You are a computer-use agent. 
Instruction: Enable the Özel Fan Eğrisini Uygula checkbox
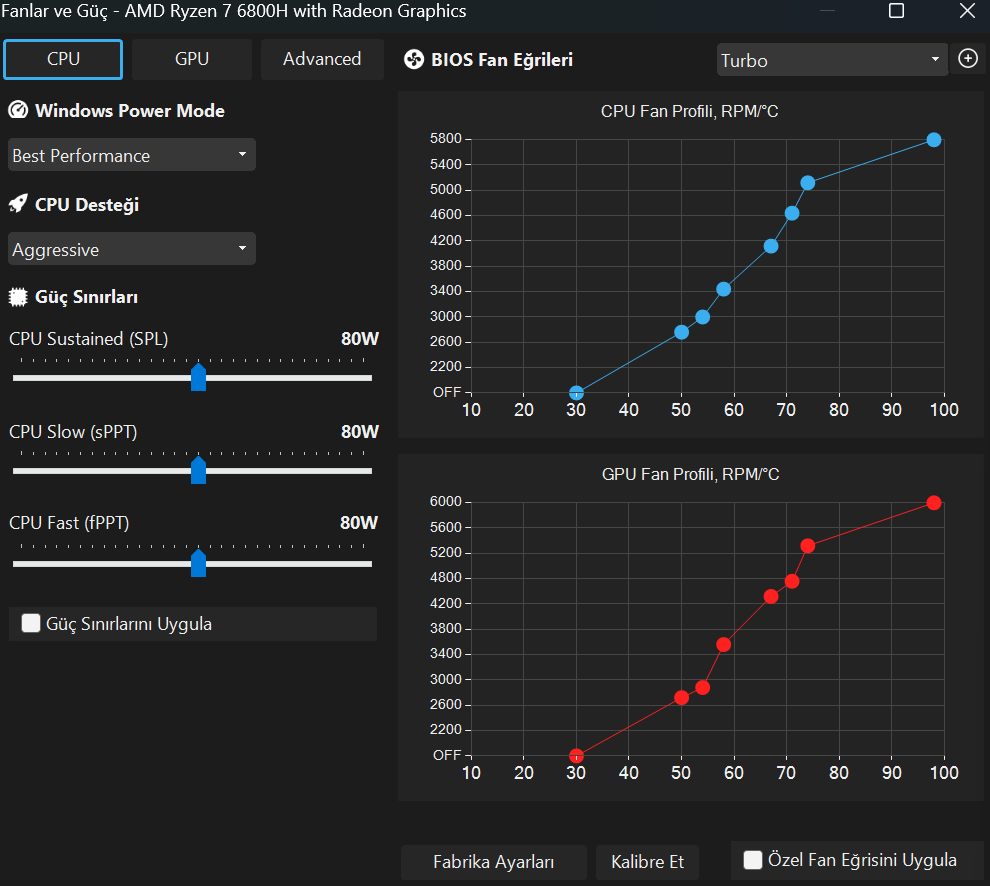(x=753, y=860)
